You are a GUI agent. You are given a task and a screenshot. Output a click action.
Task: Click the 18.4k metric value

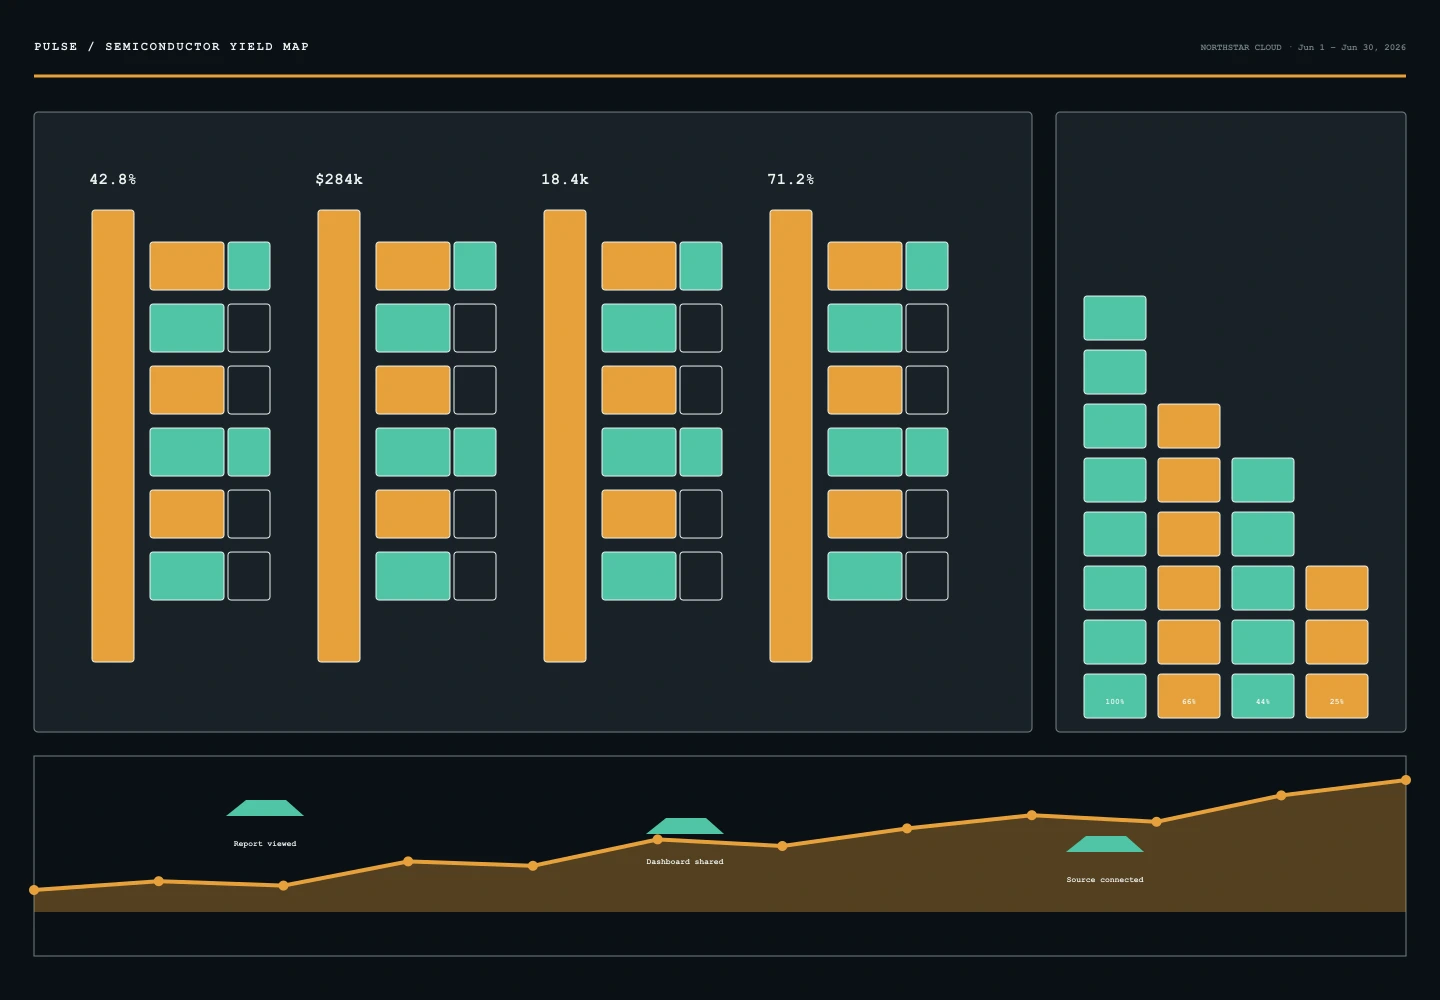click(x=565, y=180)
